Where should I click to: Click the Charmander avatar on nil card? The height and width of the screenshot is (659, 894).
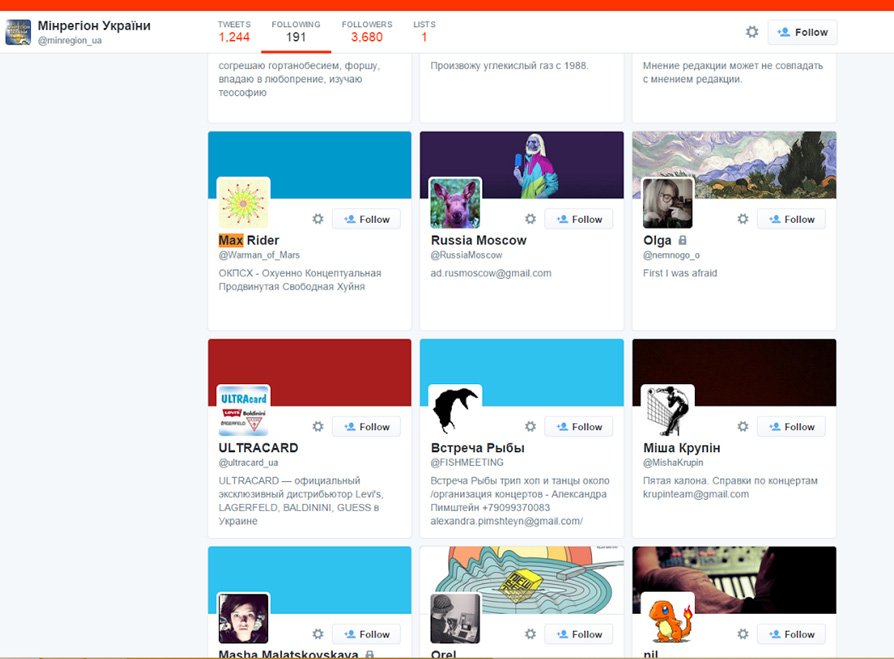pyautogui.click(x=667, y=618)
